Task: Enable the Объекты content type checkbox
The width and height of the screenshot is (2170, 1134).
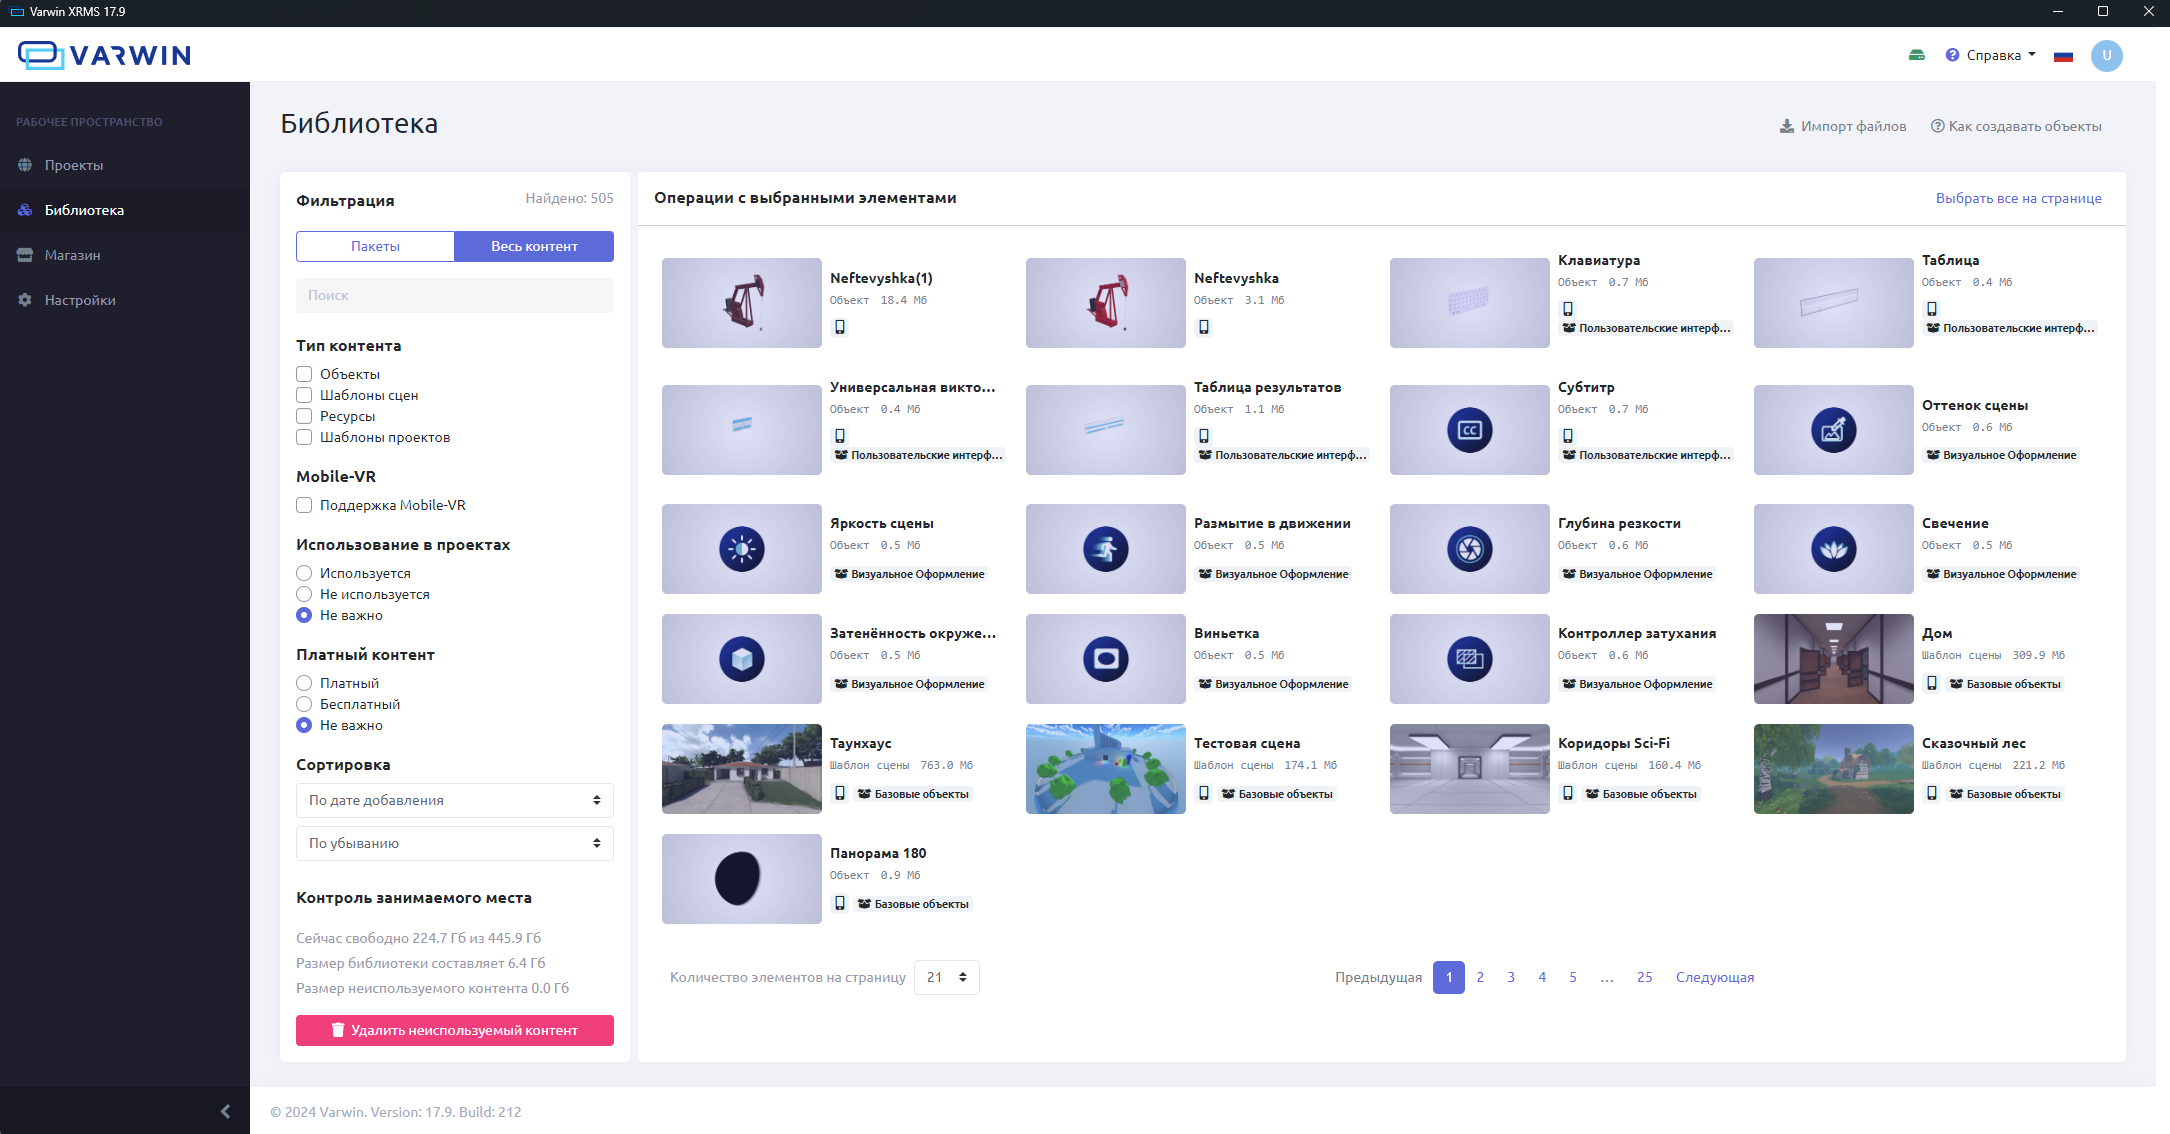Action: click(304, 374)
